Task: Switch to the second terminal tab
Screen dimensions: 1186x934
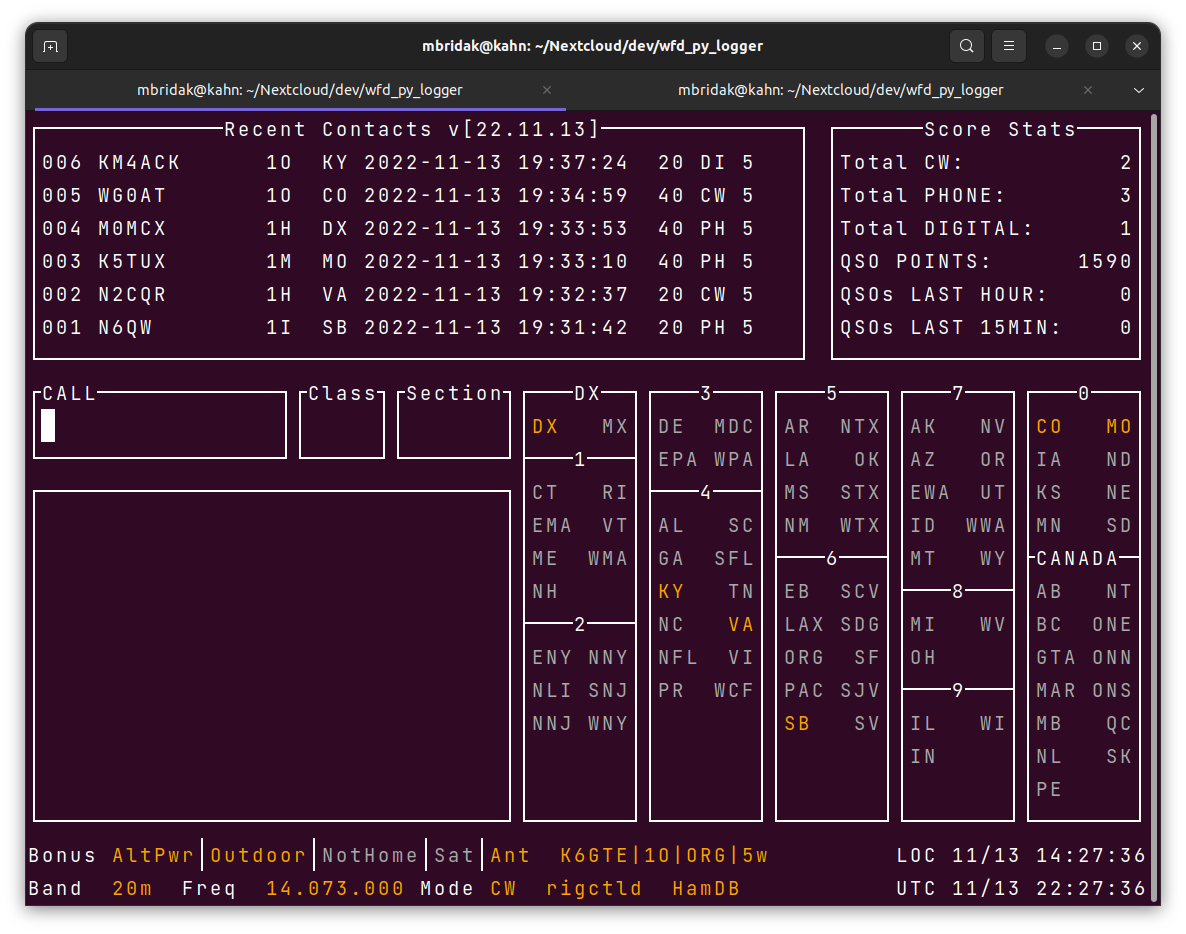Action: (840, 90)
